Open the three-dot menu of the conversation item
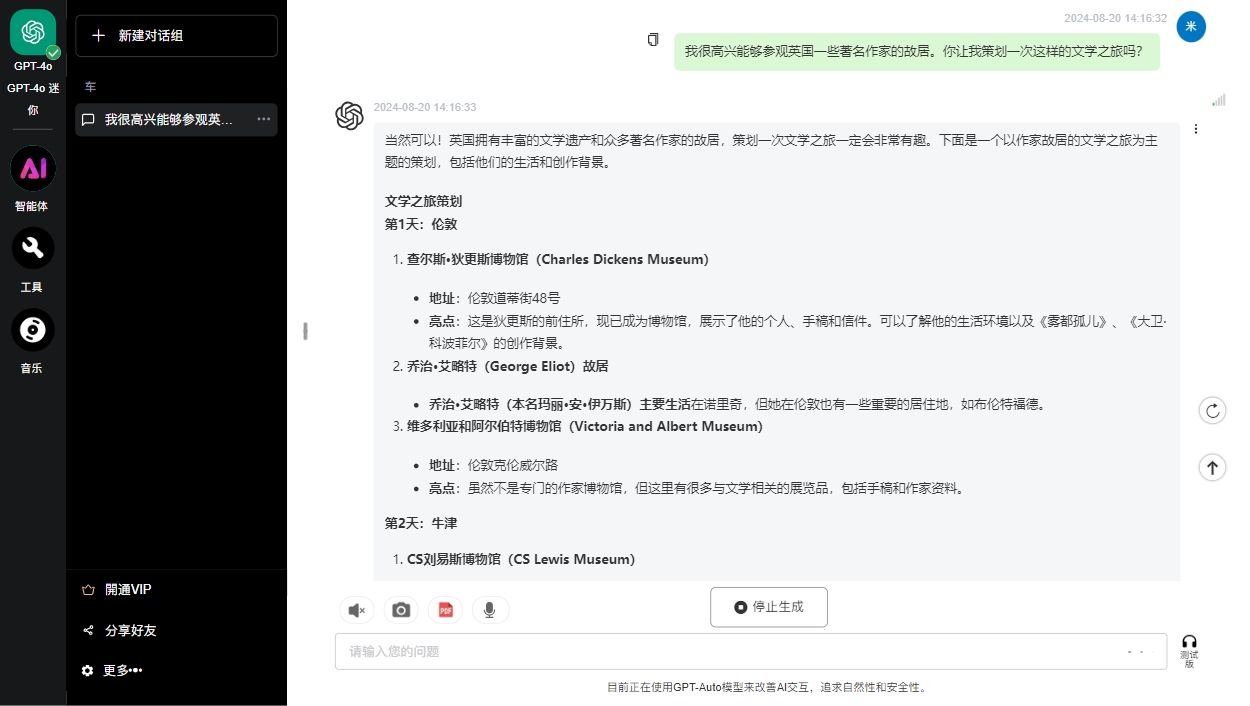 [x=264, y=120]
